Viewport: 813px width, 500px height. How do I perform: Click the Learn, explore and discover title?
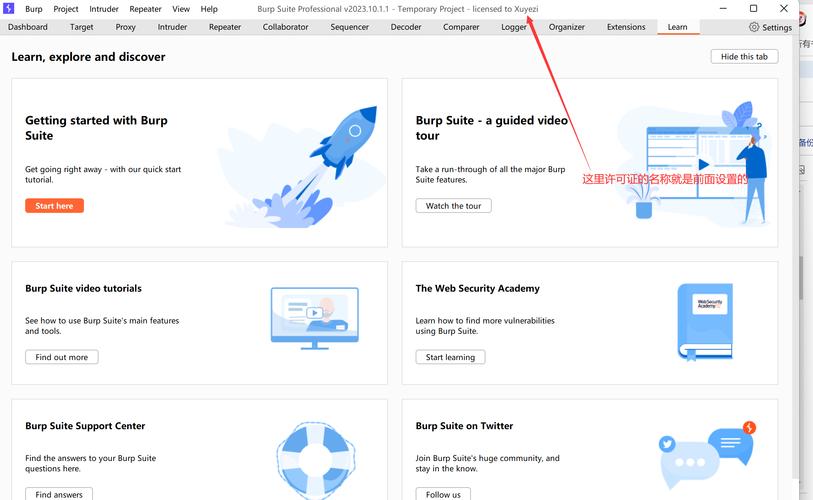pyautogui.click(x=88, y=57)
